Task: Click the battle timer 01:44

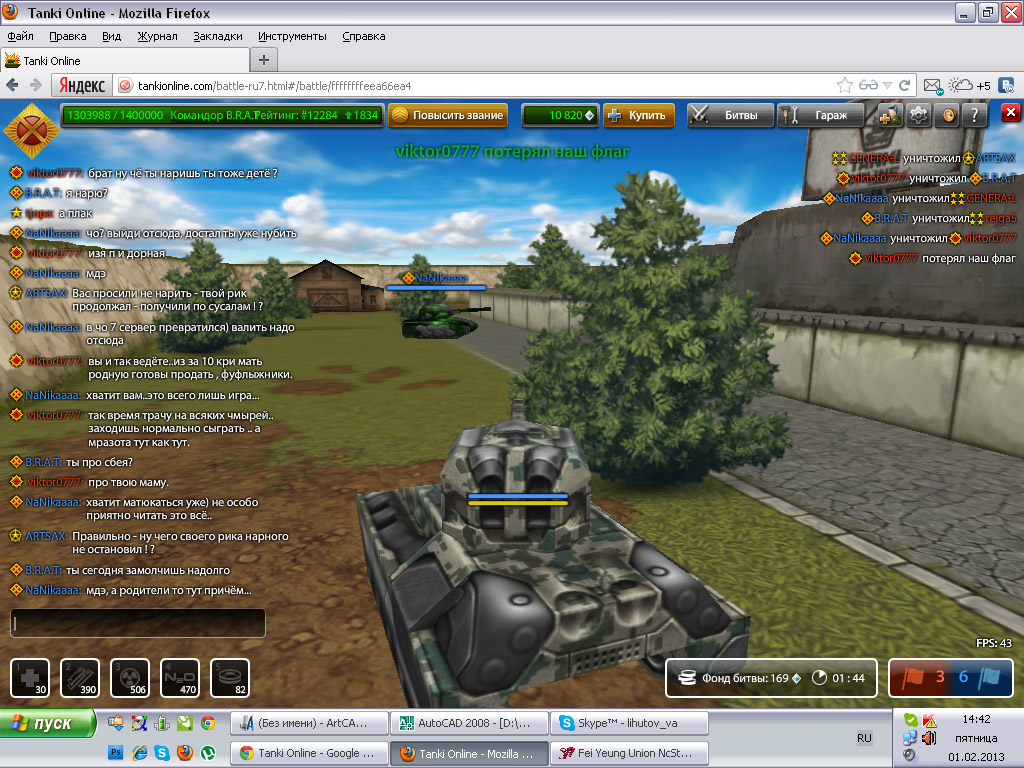Action: 839,678
